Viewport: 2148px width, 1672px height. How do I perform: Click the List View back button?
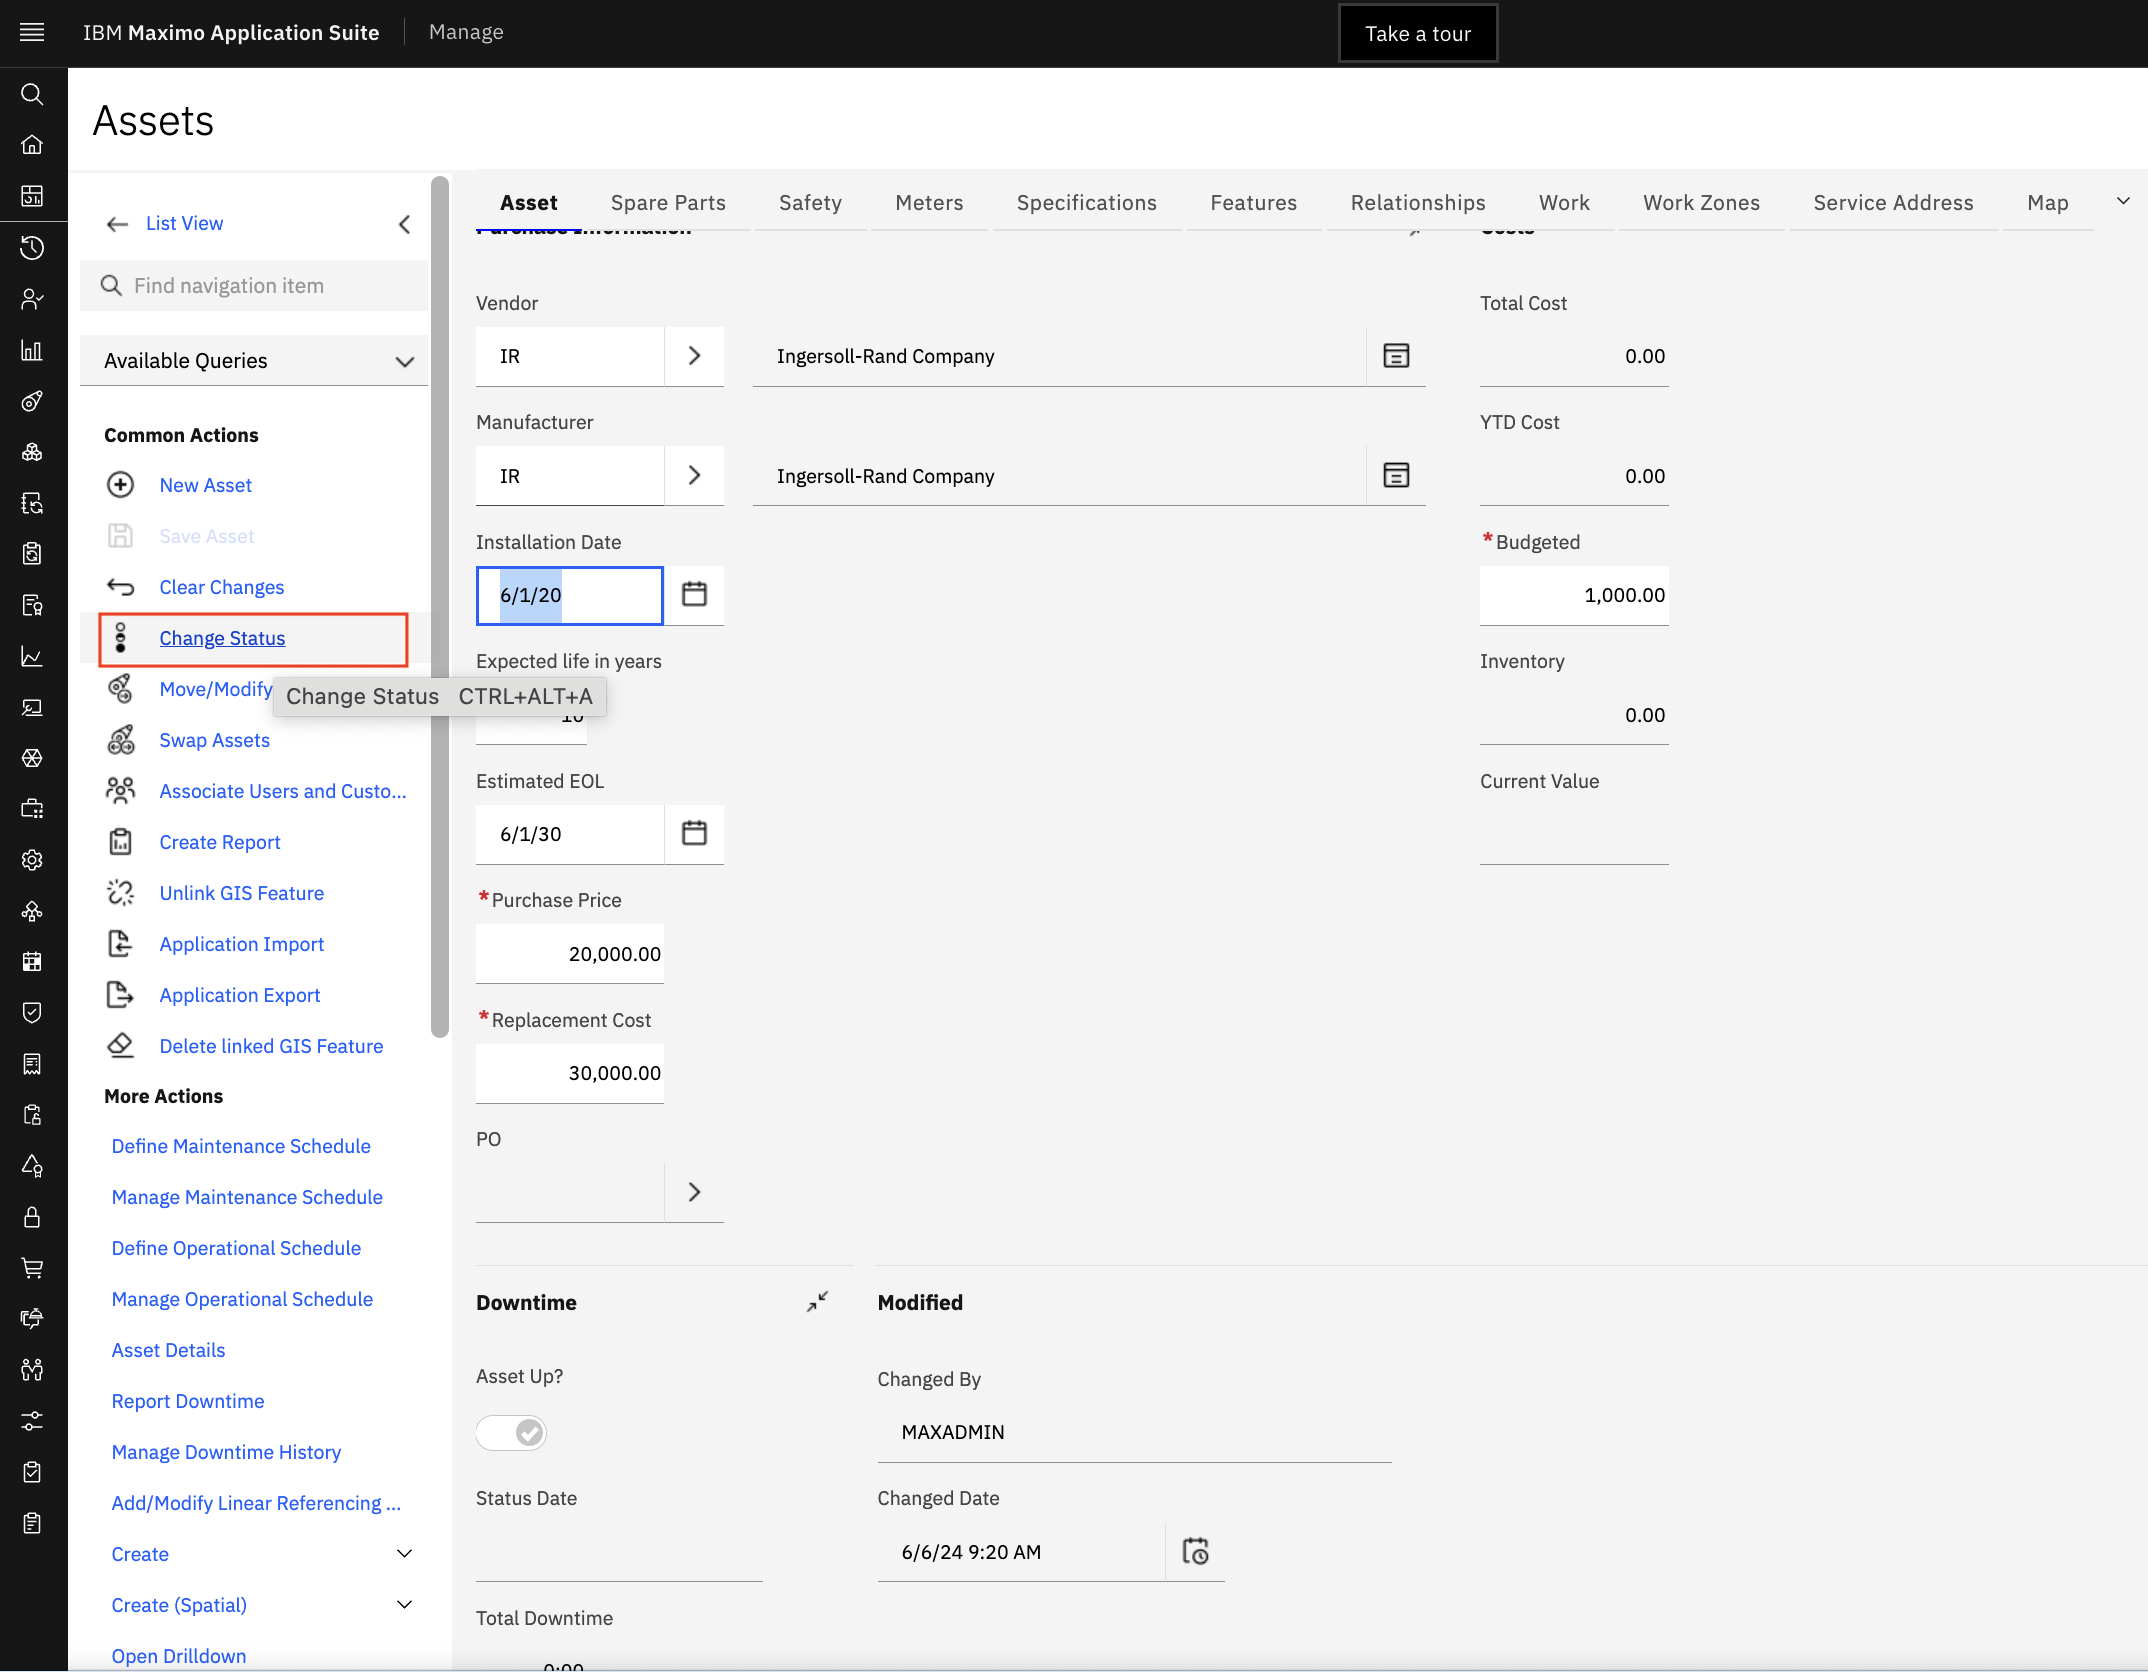click(117, 223)
